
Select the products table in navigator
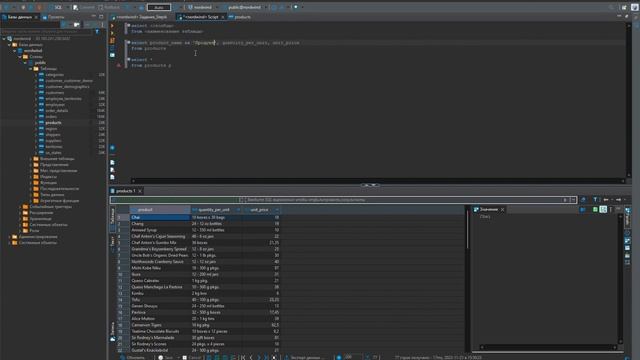click(x=53, y=122)
